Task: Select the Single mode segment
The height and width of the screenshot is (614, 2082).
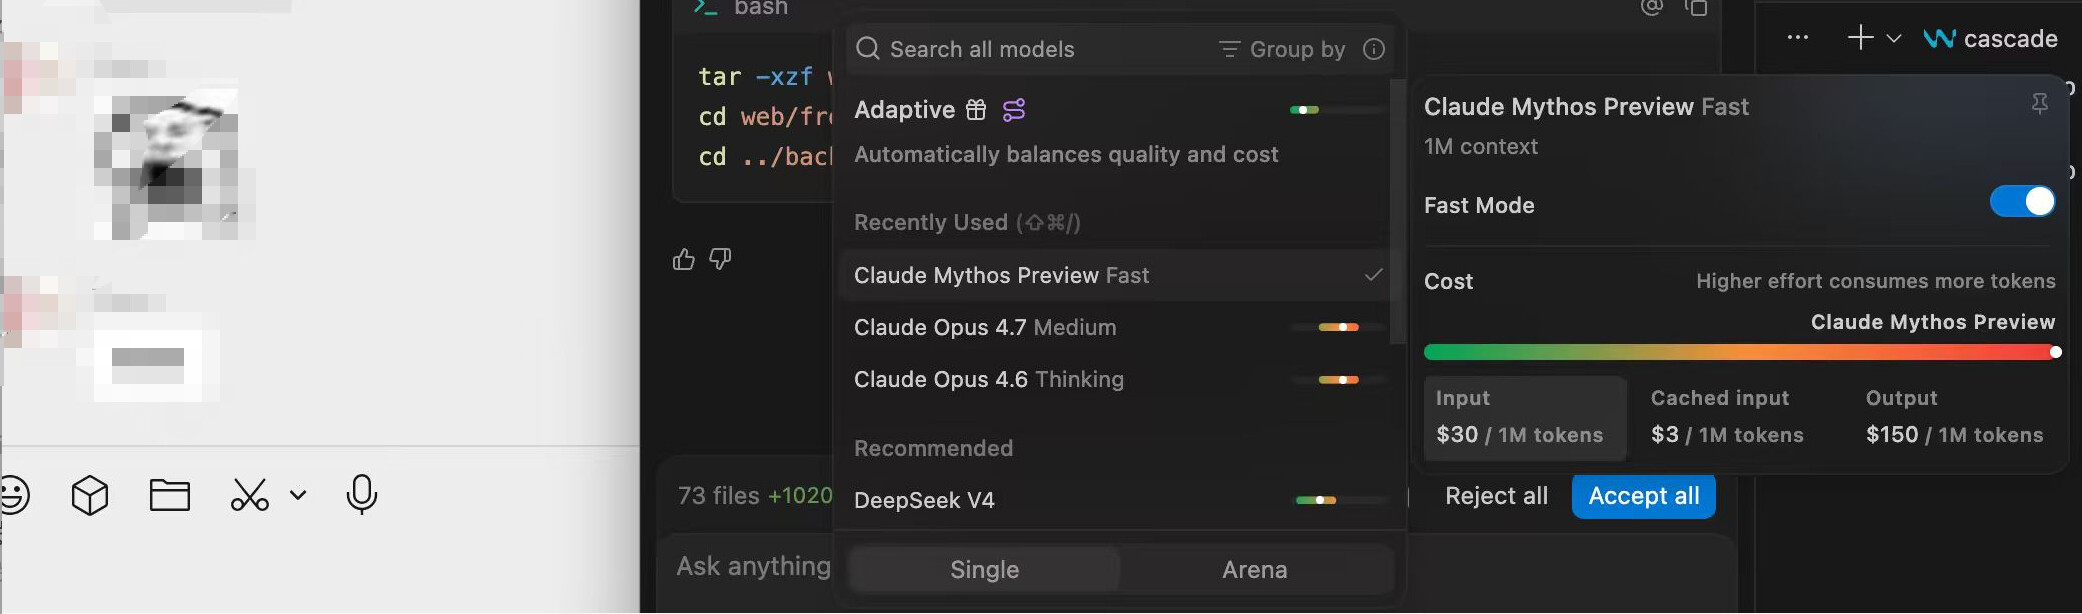Action: [985, 570]
